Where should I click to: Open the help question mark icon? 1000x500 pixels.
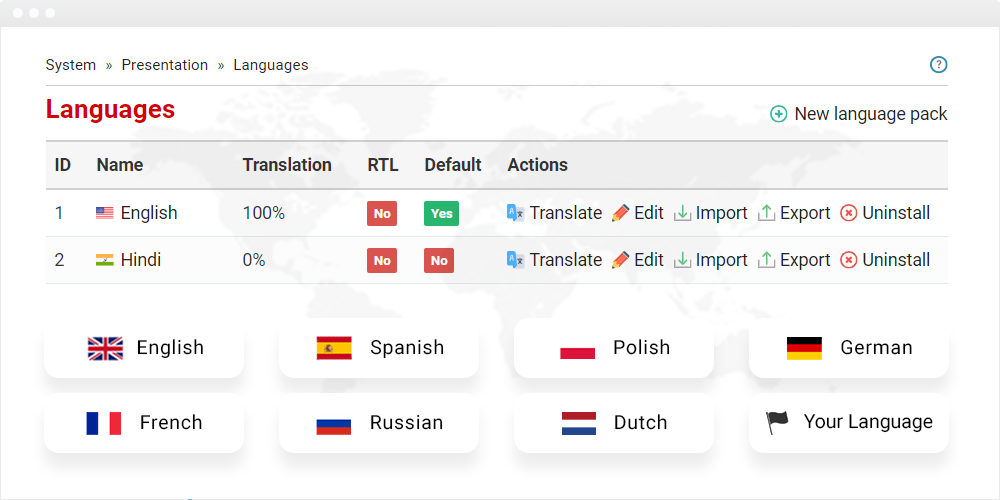click(938, 64)
